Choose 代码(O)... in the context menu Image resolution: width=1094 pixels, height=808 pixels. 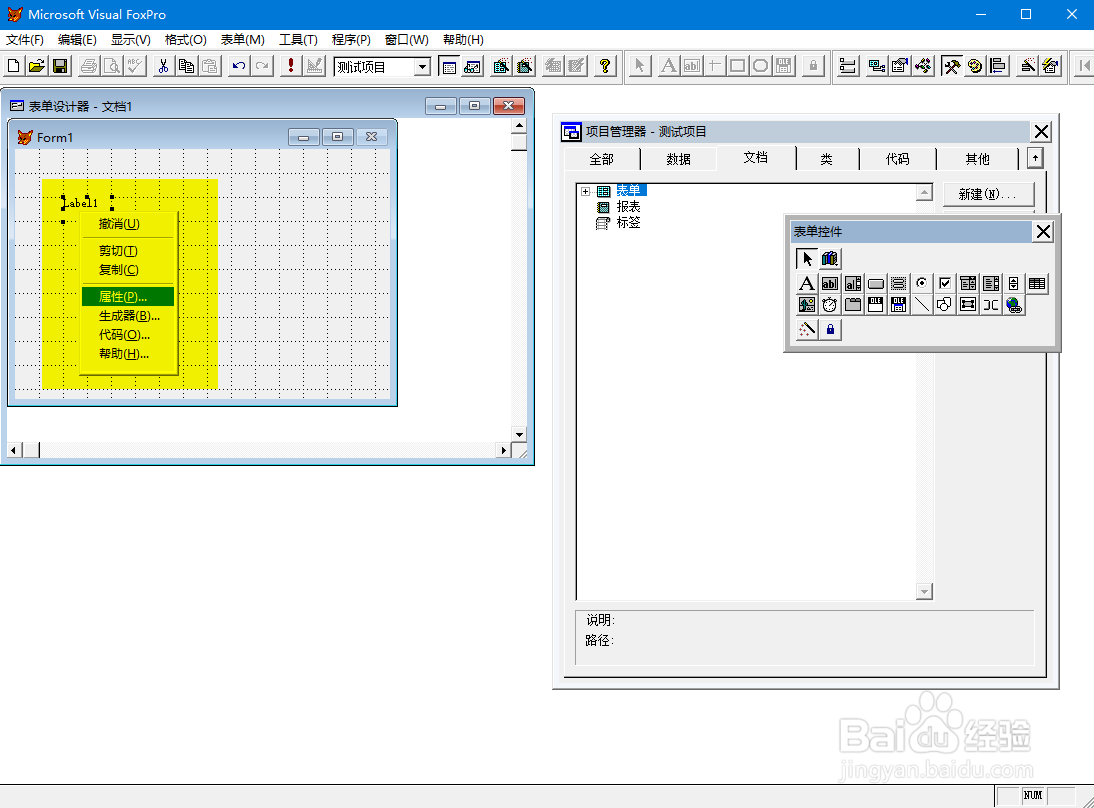click(x=128, y=335)
